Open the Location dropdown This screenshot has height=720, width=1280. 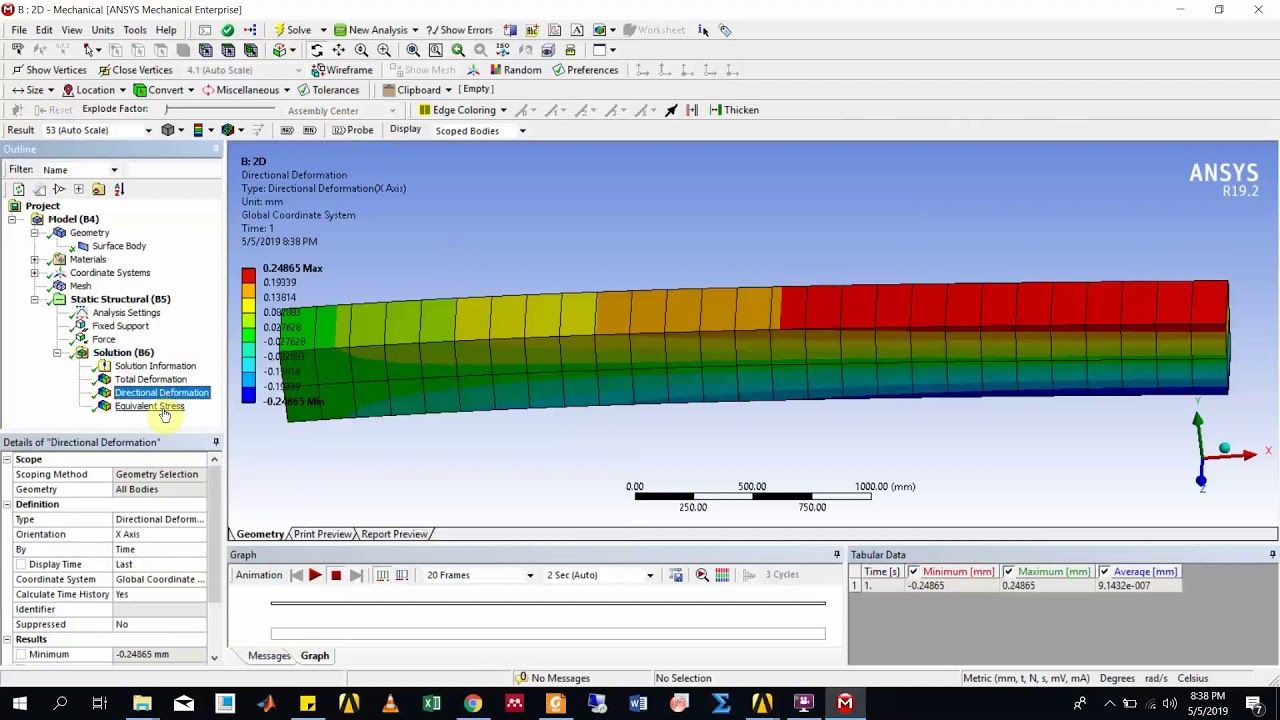point(95,90)
